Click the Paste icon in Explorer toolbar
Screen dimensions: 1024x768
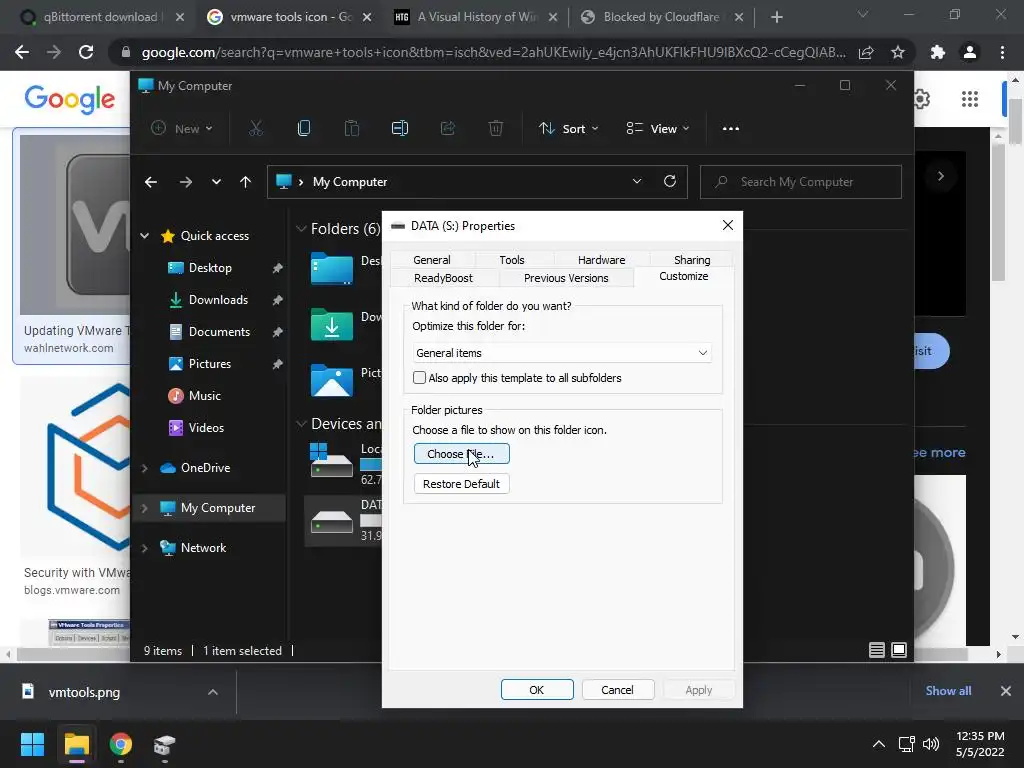352,129
